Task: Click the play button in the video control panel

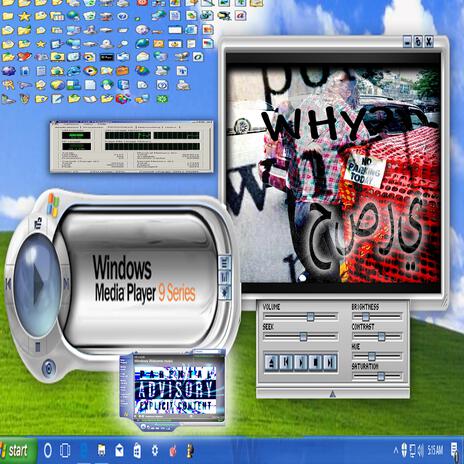Action: (301, 362)
